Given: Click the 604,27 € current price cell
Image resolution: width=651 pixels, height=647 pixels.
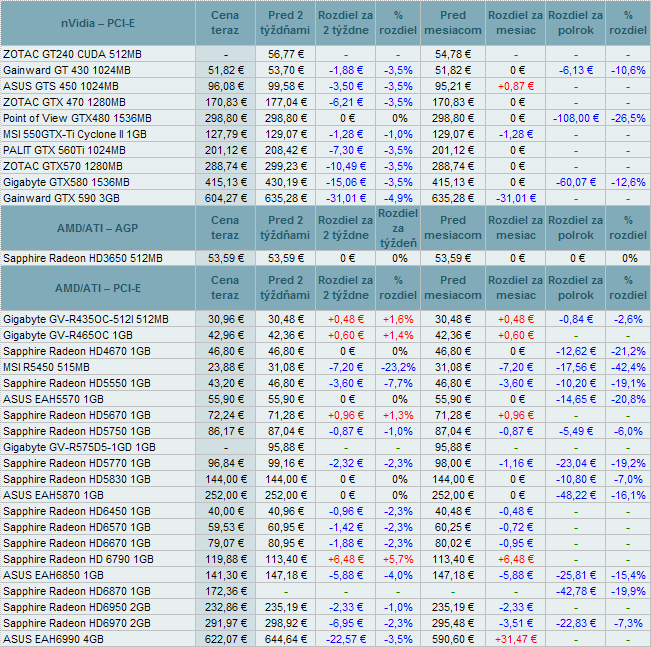Looking at the screenshot, I should tap(225, 199).
